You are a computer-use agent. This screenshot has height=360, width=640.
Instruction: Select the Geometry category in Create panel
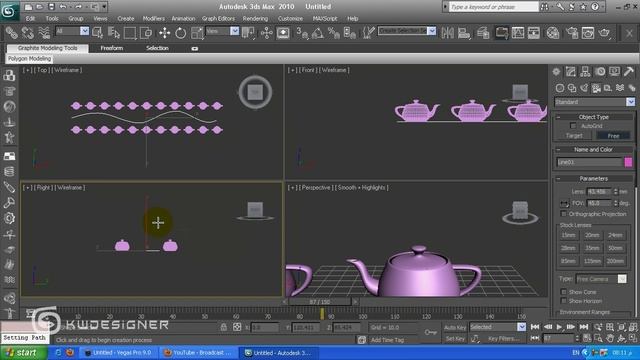560,88
